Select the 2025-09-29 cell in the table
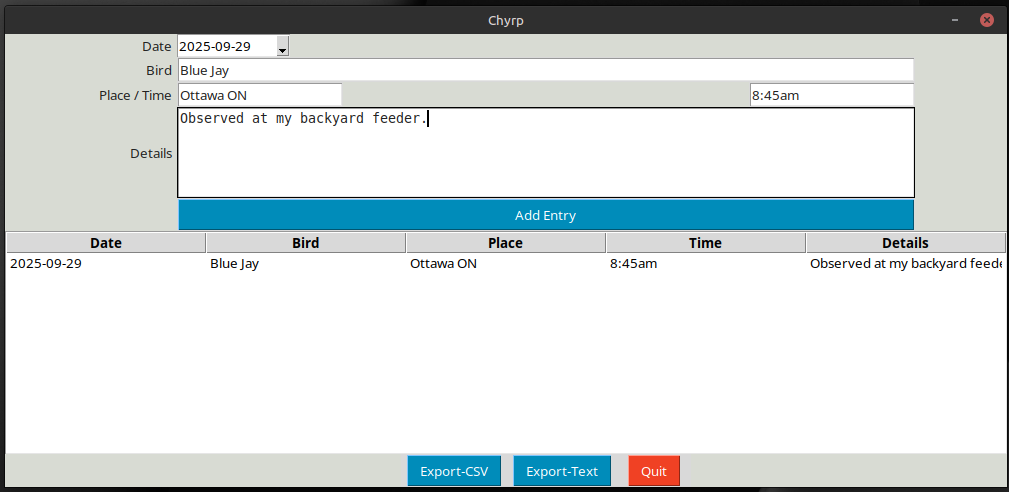The height and width of the screenshot is (492, 1009). pos(46,264)
